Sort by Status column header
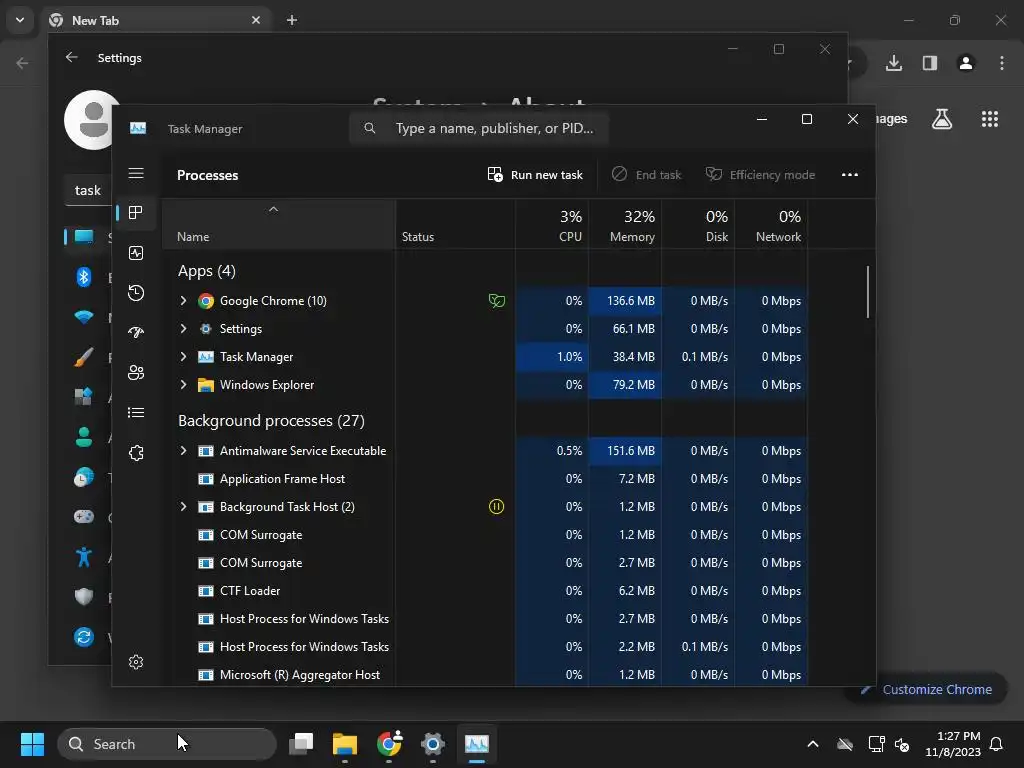The height and width of the screenshot is (768, 1024). coord(455,224)
